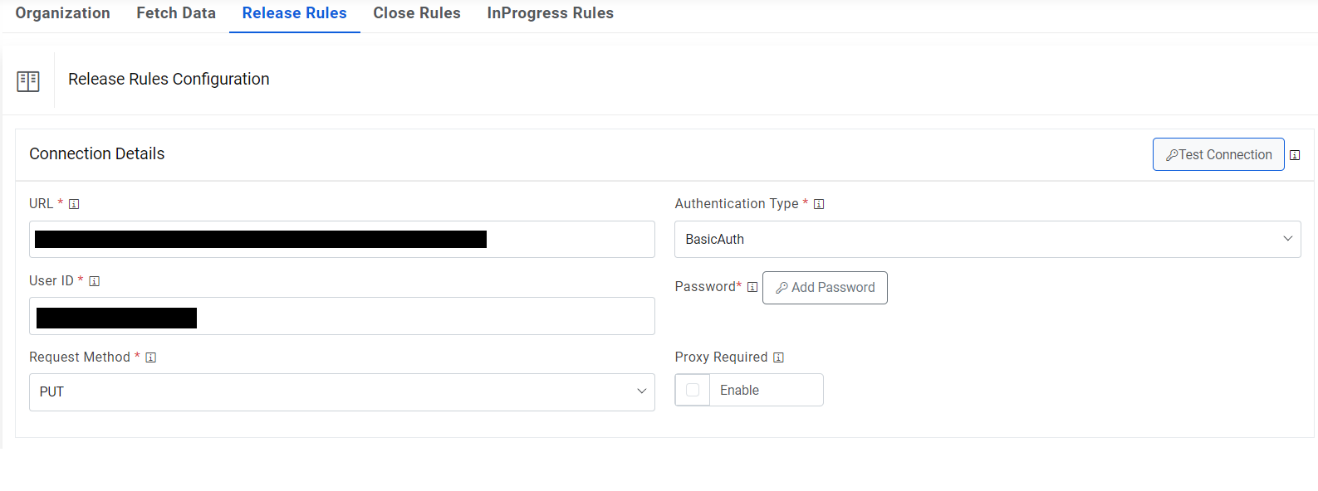Enable the Proxy Required checkbox

coord(693,390)
